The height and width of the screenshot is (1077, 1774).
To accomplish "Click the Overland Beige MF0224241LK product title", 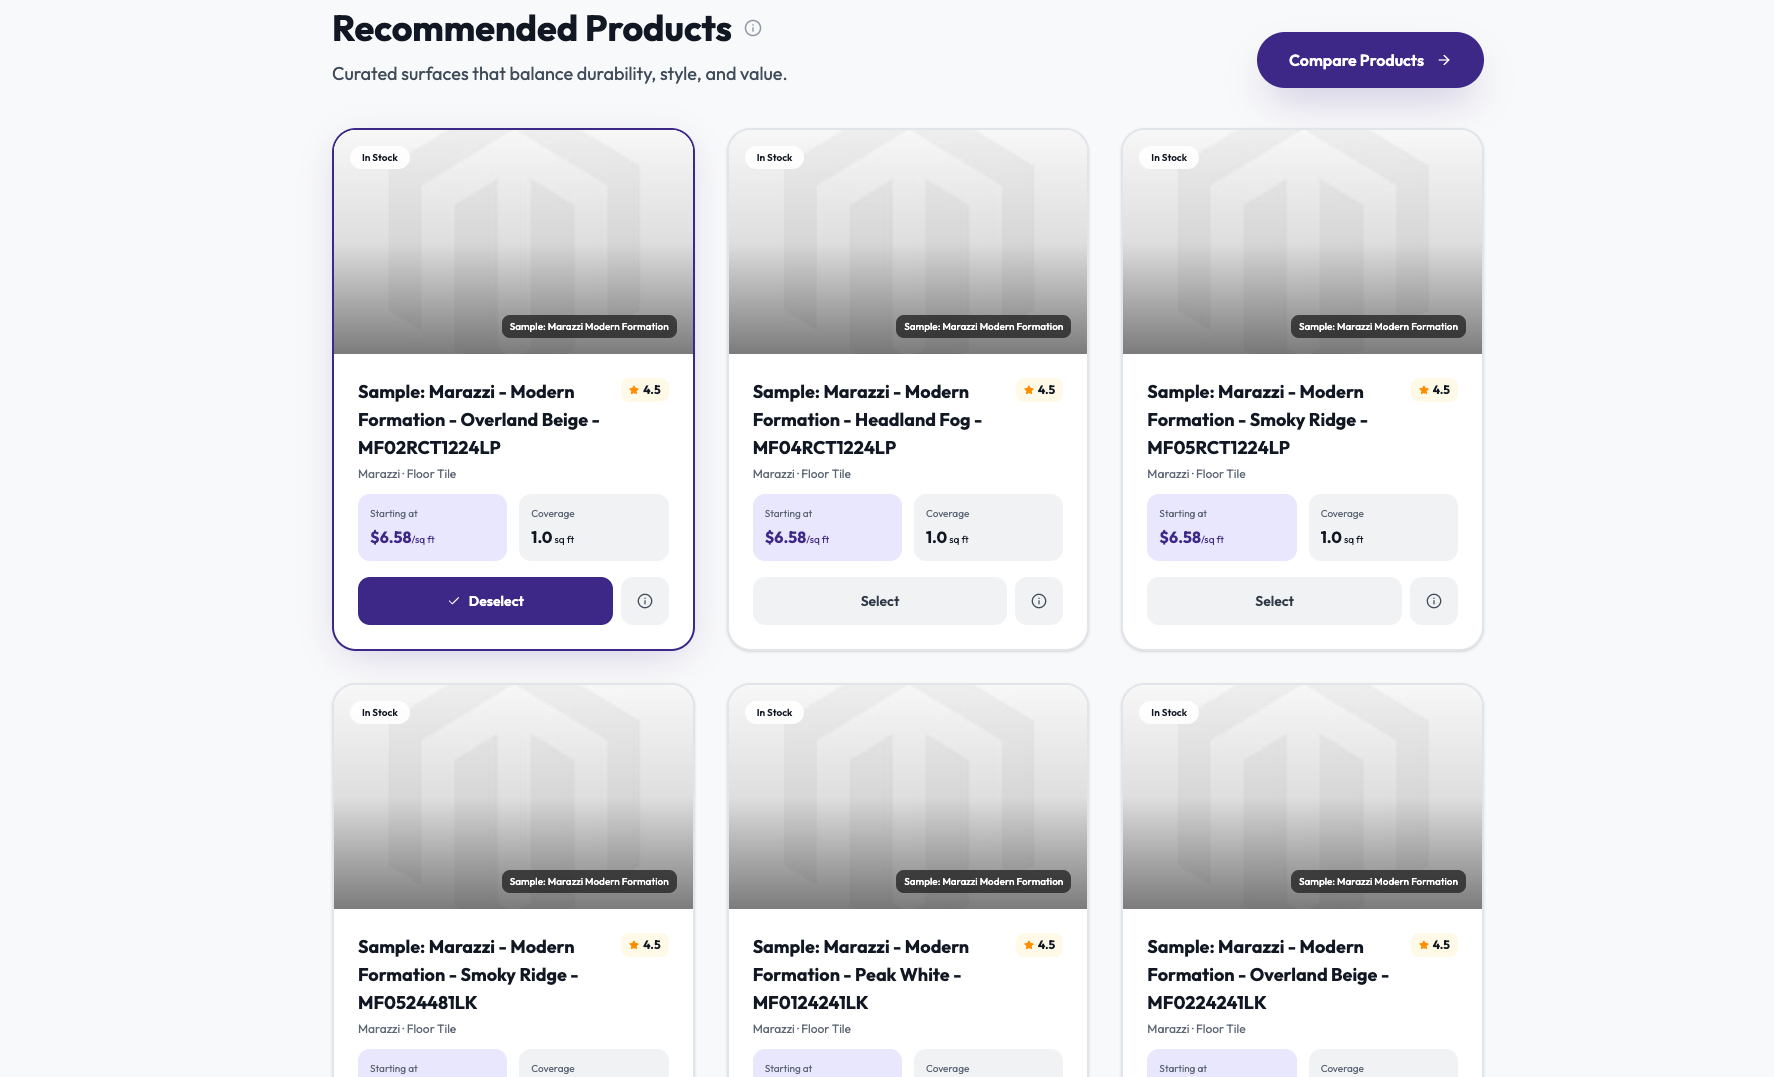I will coord(1268,975).
